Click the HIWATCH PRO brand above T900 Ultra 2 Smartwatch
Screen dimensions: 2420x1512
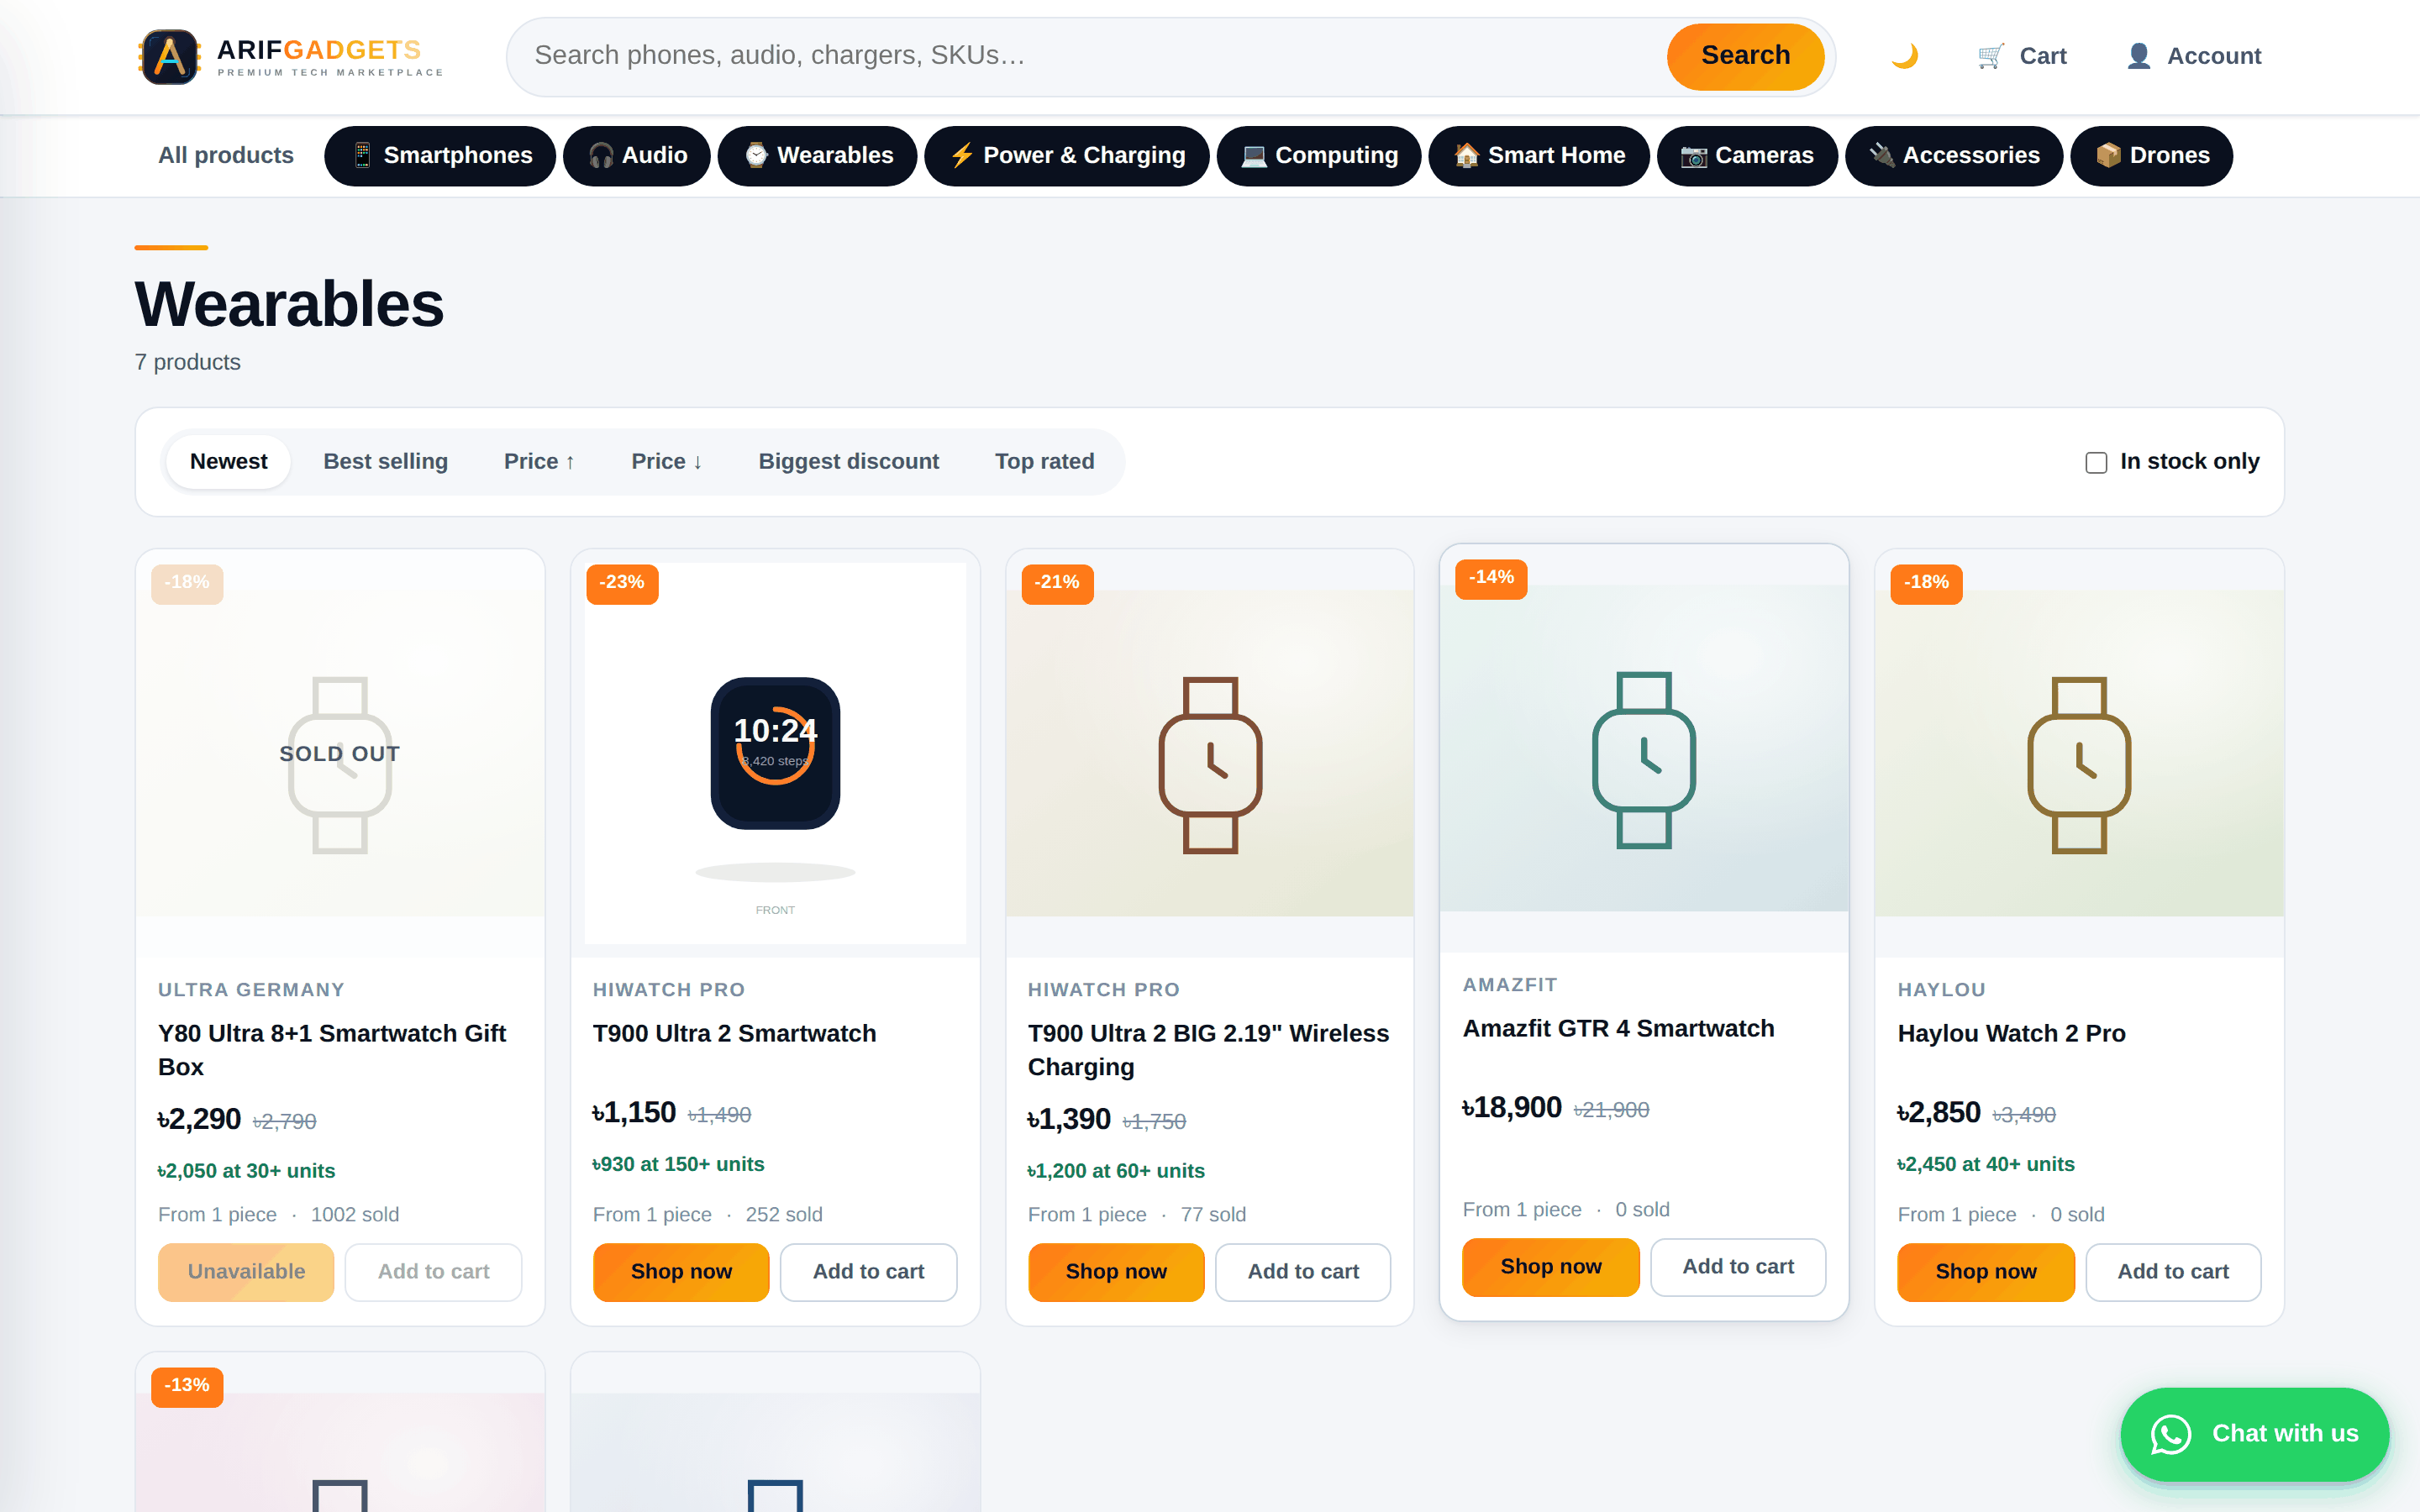click(x=669, y=990)
